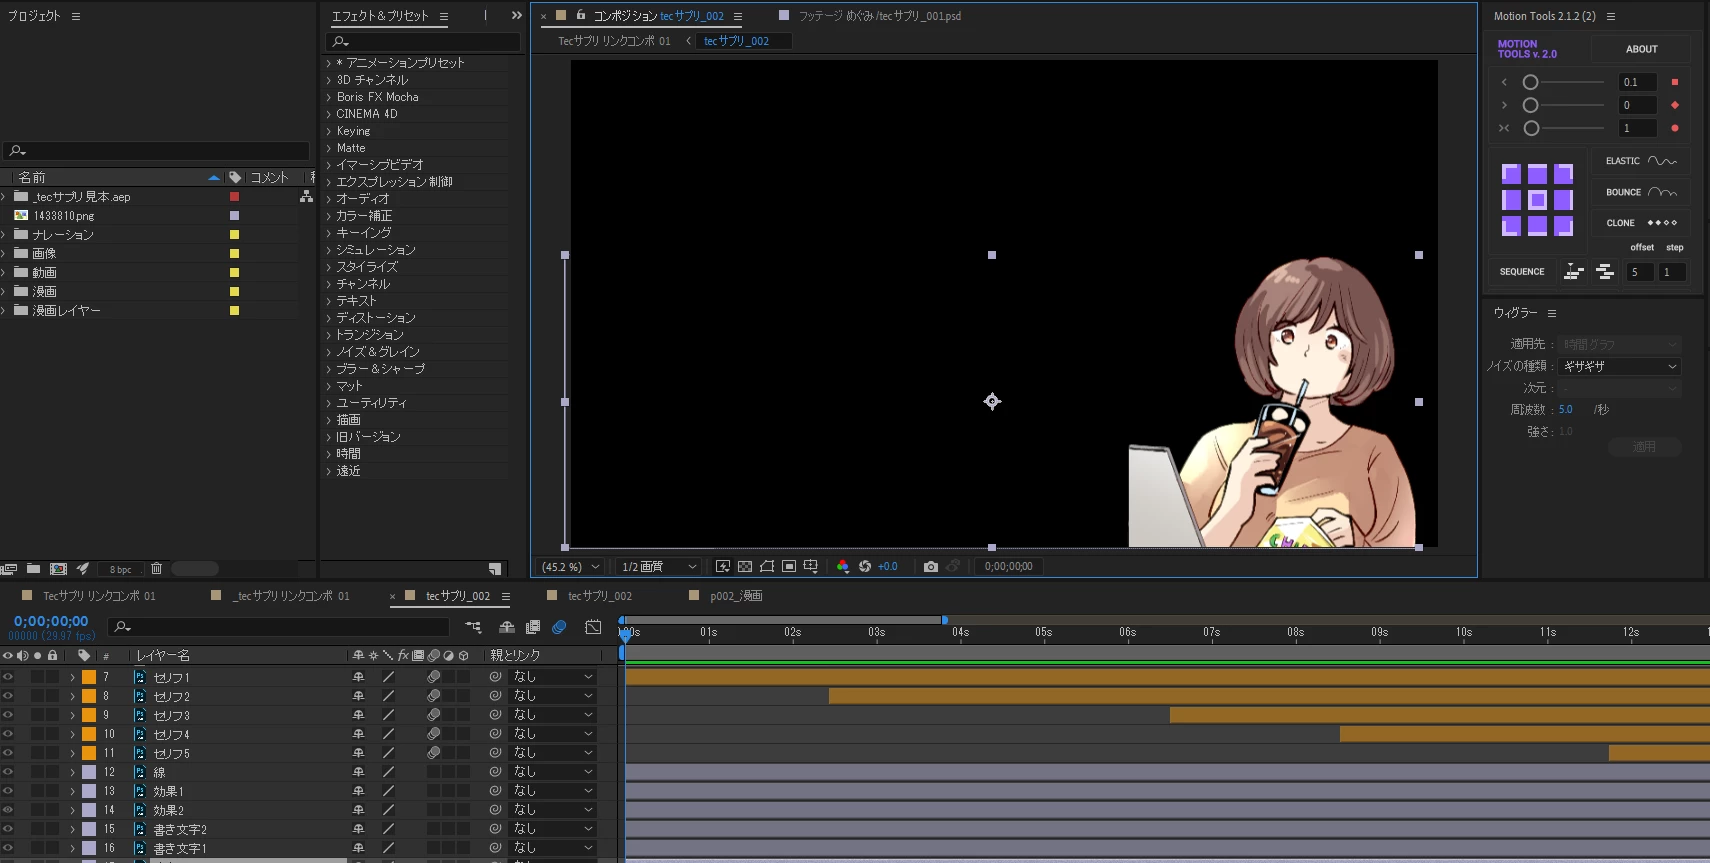Take a snapshot with the camera icon
The image size is (1710, 863).
coord(931,566)
